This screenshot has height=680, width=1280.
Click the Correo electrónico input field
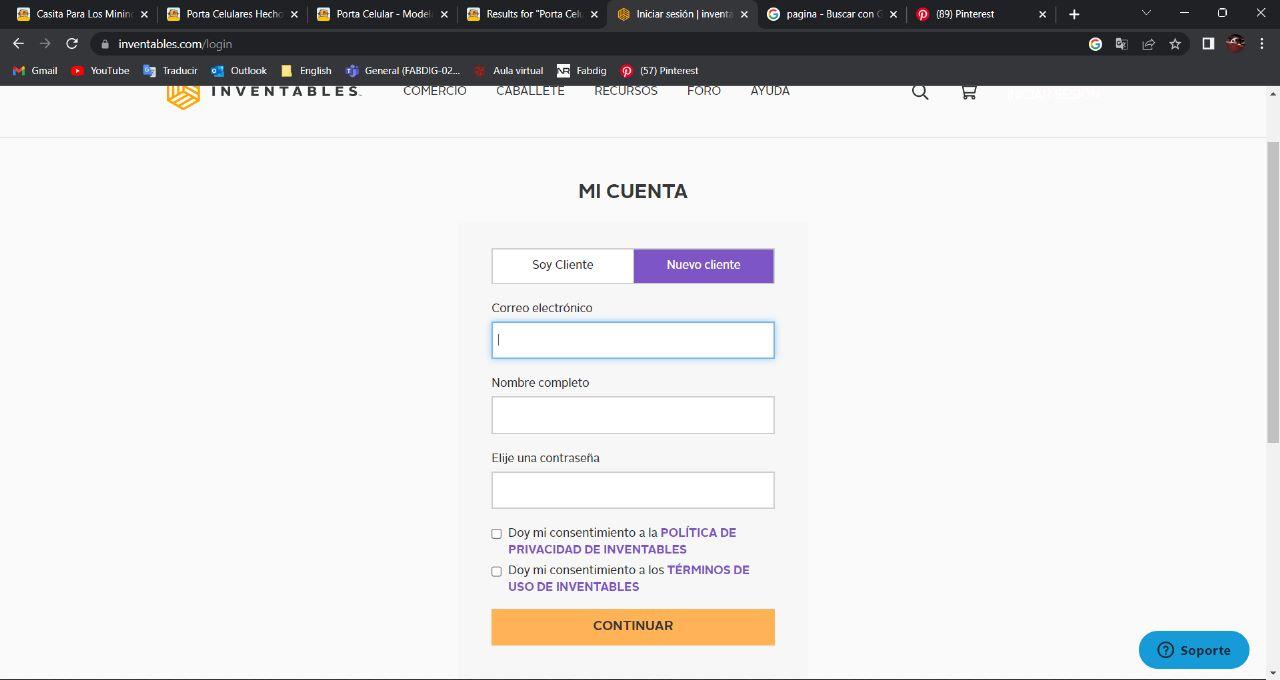tap(633, 340)
